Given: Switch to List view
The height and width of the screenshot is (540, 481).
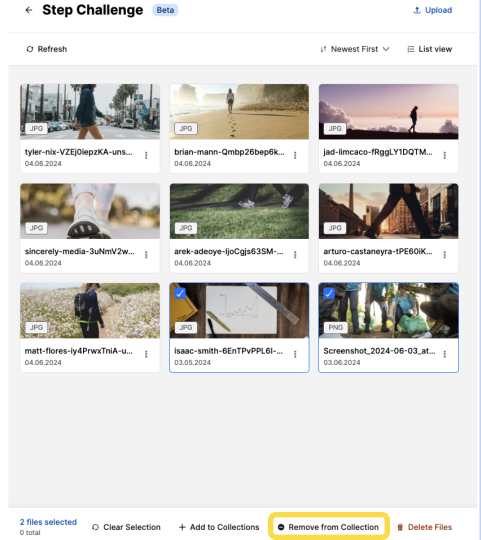Looking at the screenshot, I should 429,49.
